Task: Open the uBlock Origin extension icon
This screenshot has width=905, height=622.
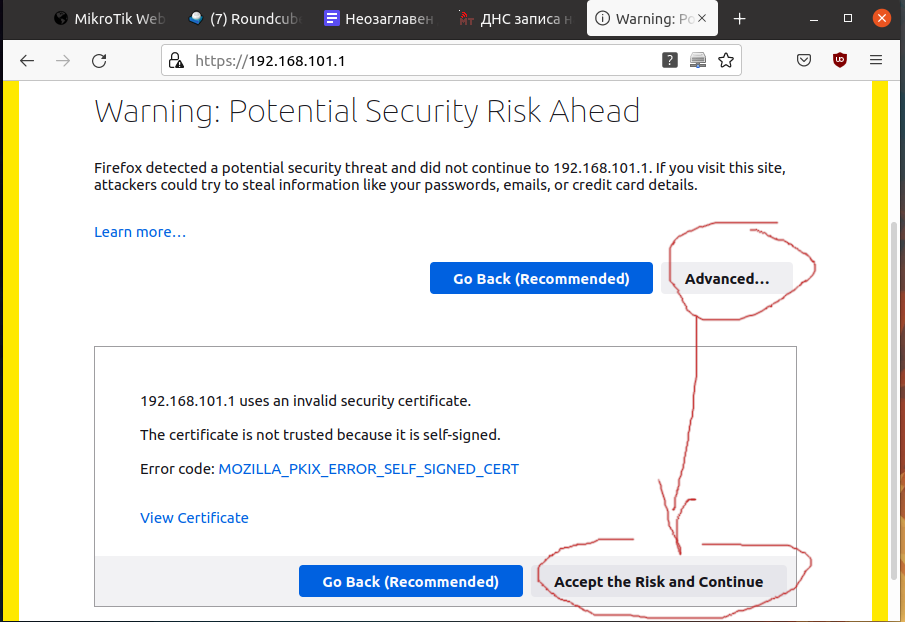Action: coord(840,61)
